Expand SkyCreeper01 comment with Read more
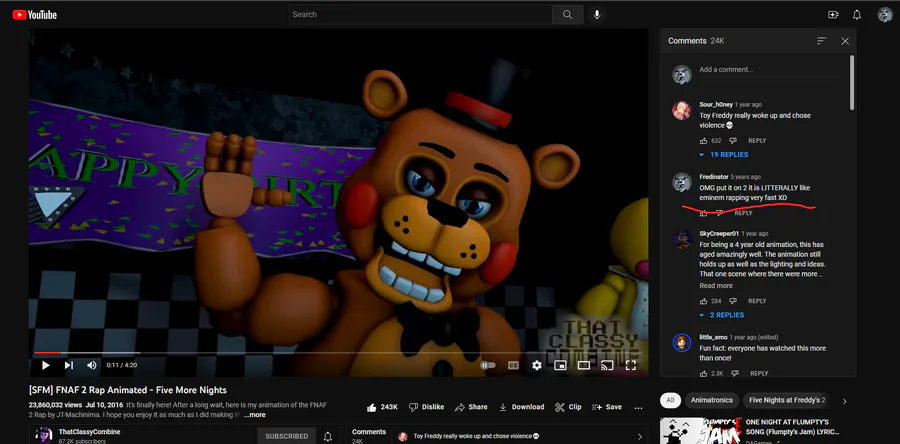Viewport: 900px width, 444px height. [716, 286]
